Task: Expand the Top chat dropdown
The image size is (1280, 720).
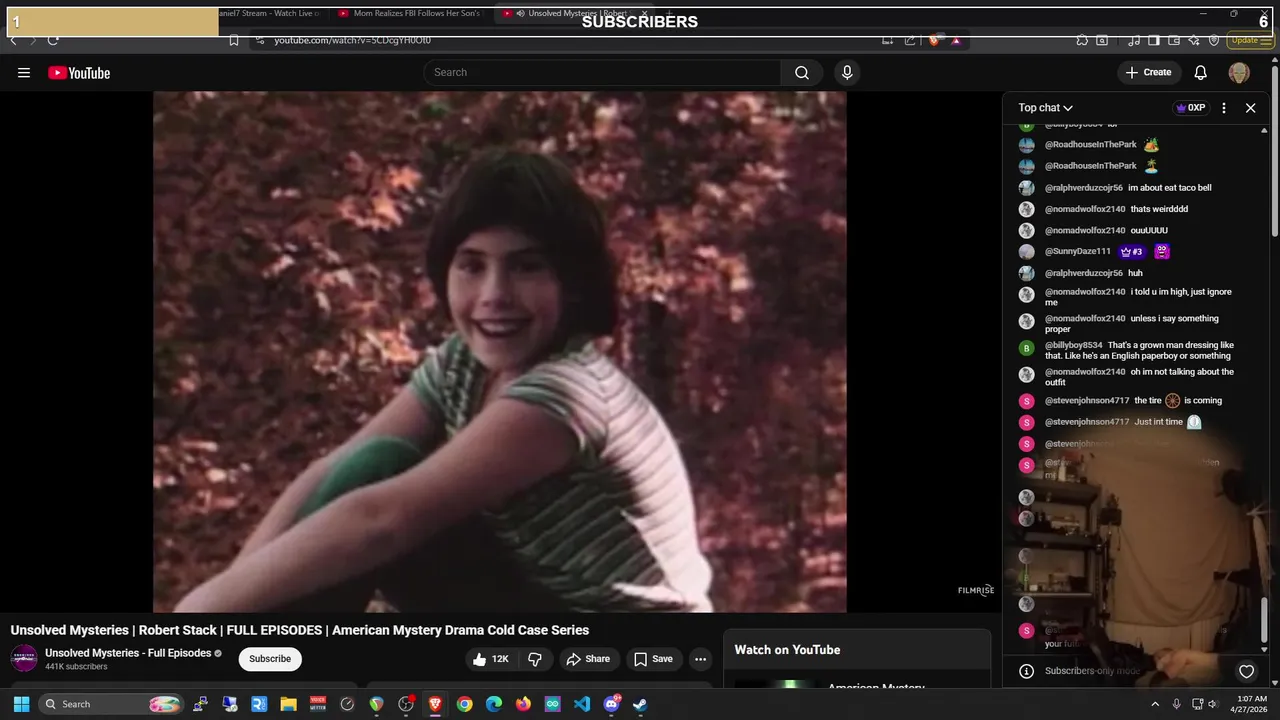Action: pos(1045,108)
